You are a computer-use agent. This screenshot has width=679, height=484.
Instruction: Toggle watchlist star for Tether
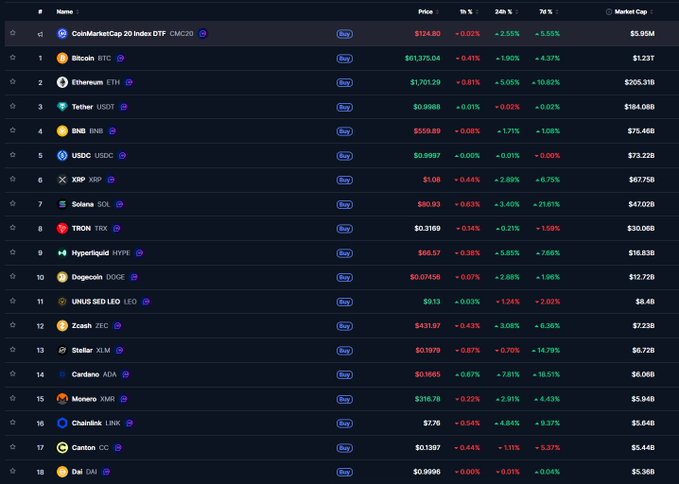13,106
